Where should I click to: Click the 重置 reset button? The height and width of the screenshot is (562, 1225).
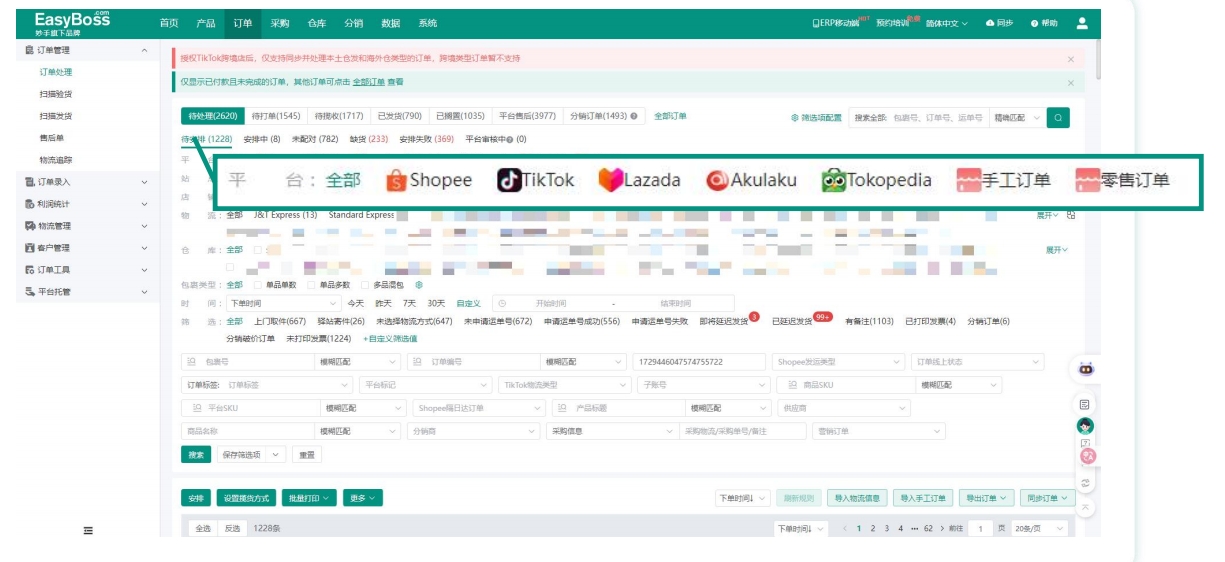307,454
